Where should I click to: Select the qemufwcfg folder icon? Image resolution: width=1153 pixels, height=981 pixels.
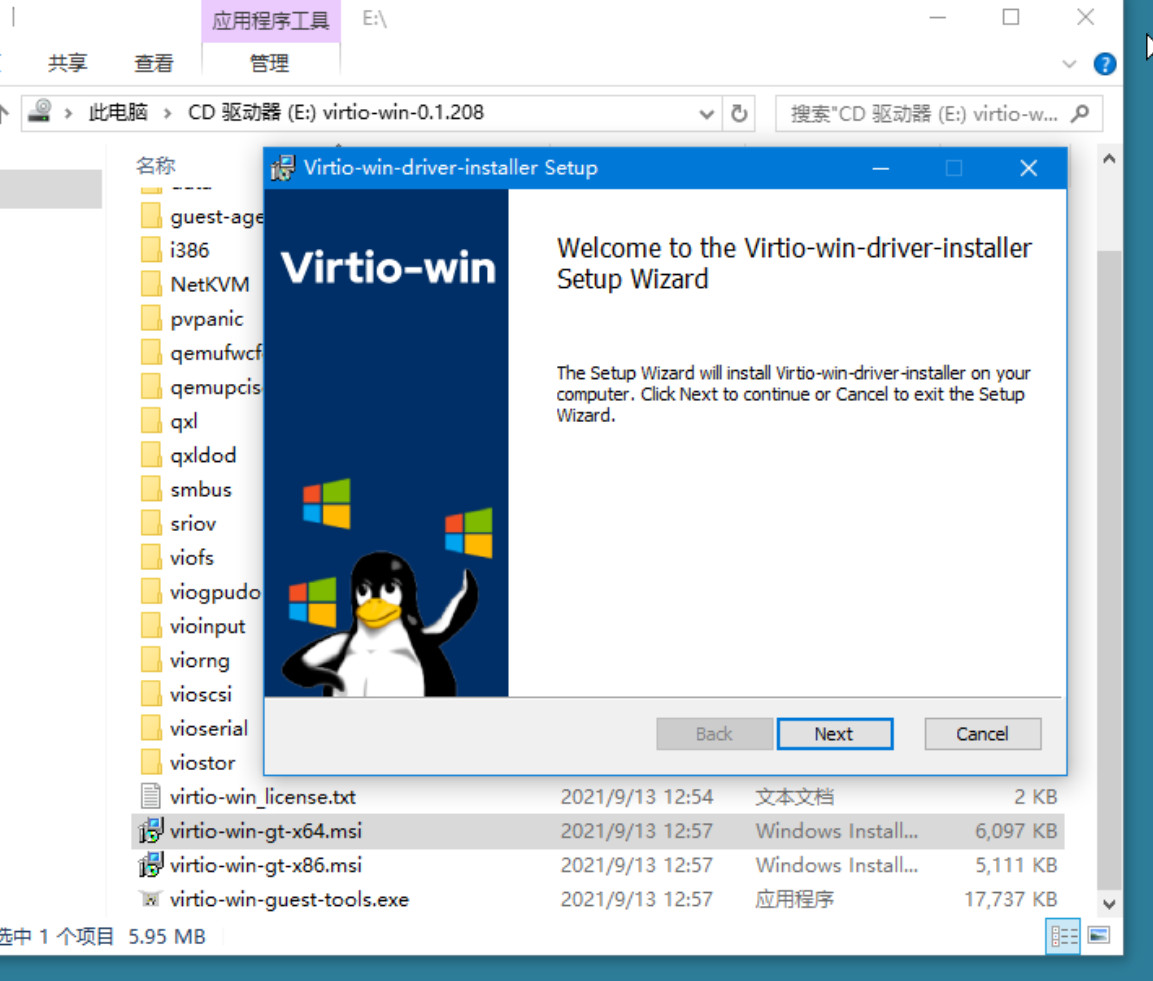151,352
